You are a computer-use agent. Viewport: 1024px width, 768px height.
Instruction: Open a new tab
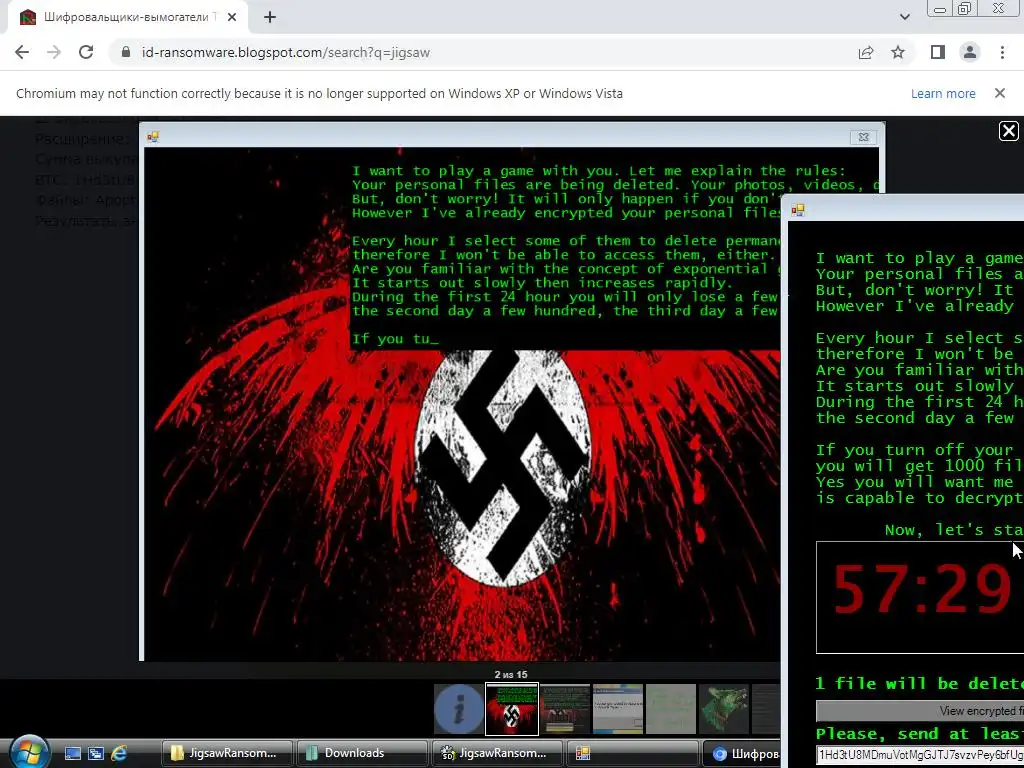click(270, 18)
